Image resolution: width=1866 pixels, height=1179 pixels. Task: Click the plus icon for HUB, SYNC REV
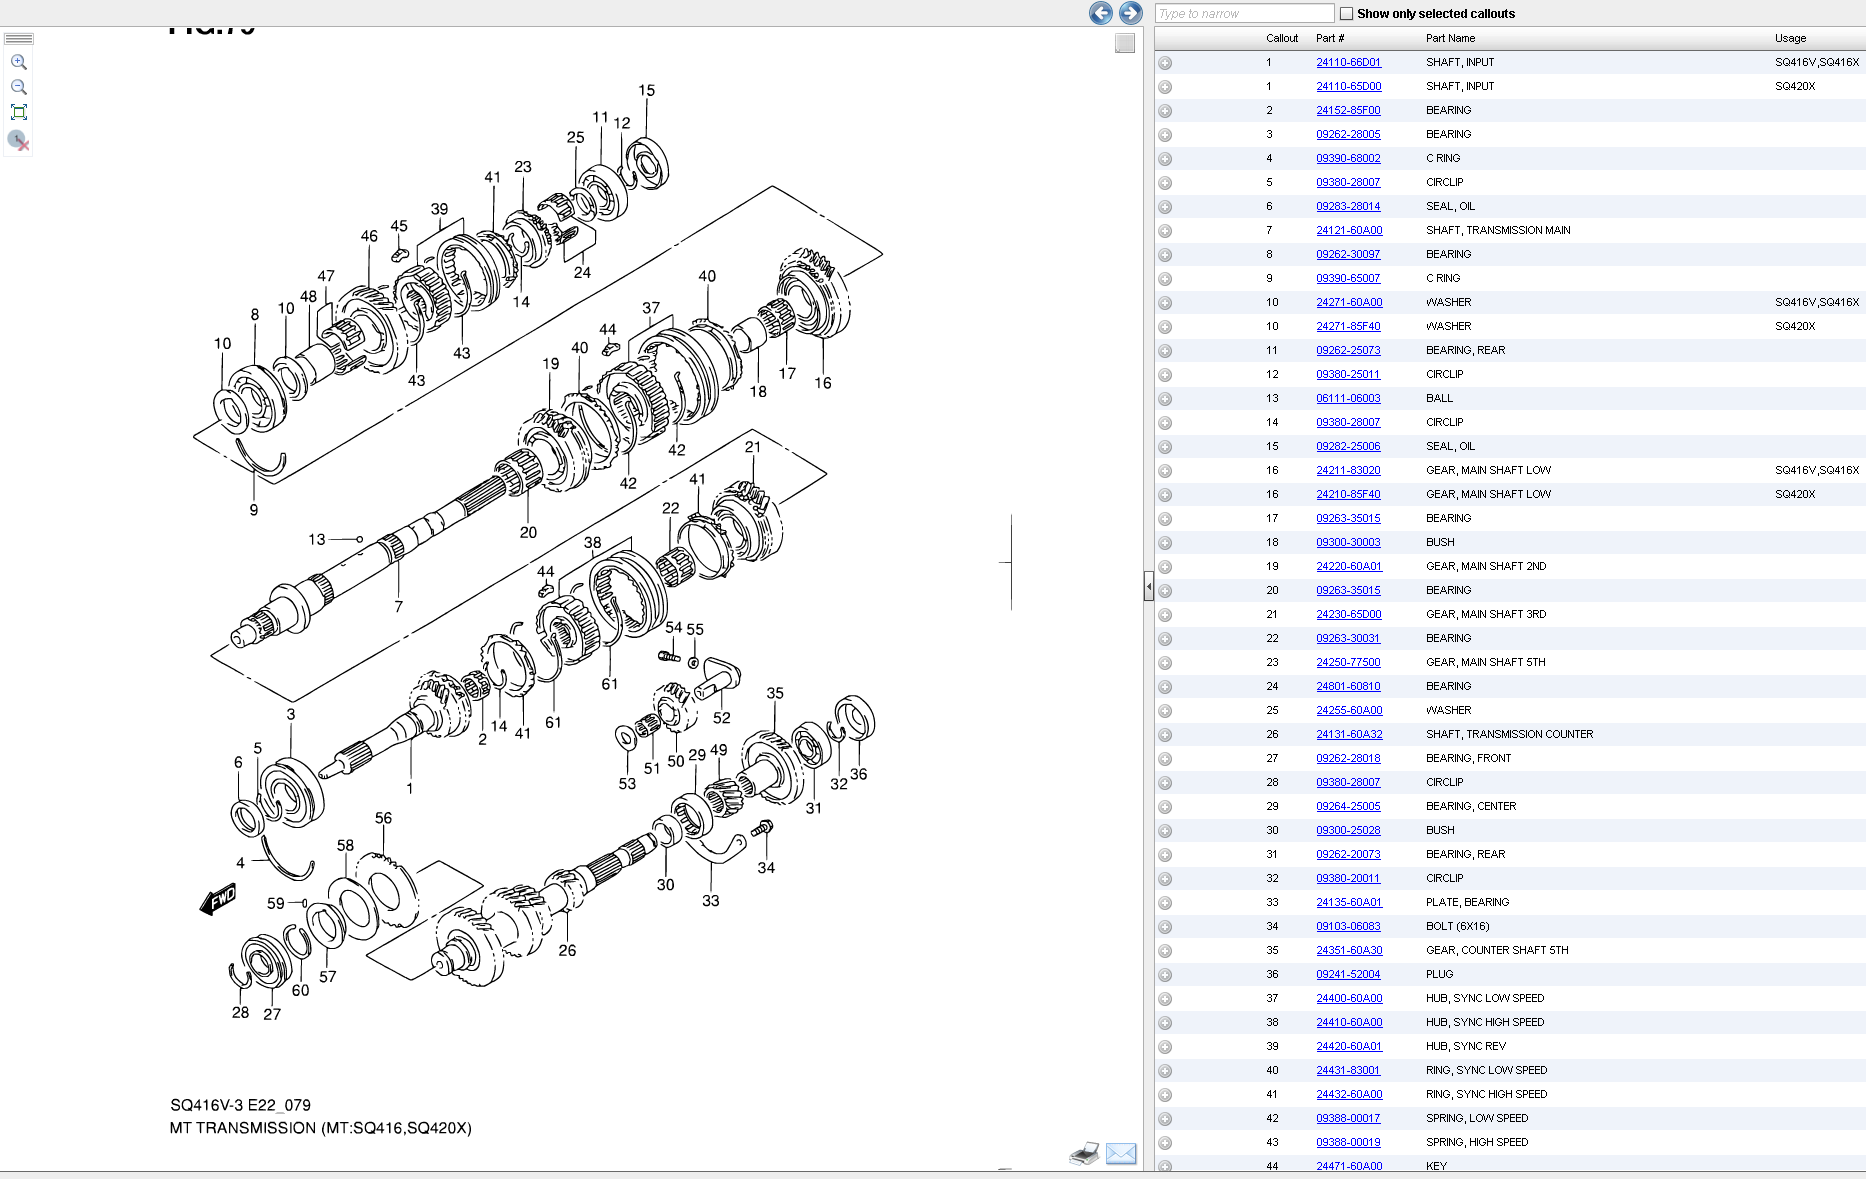tap(1165, 1047)
